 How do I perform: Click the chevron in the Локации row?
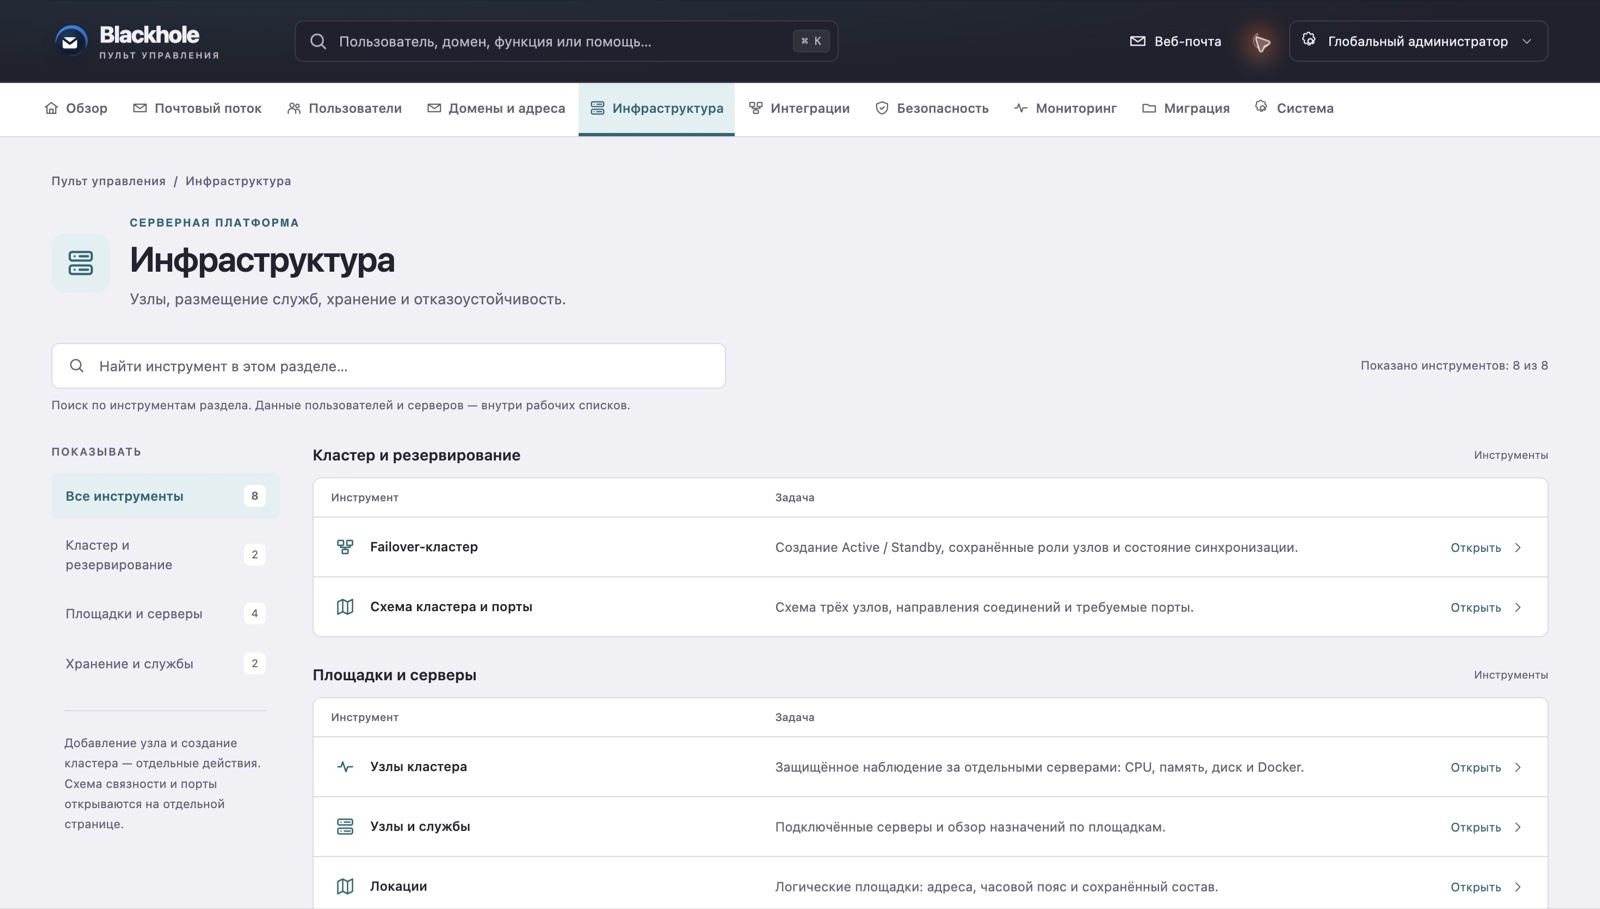(x=1518, y=887)
